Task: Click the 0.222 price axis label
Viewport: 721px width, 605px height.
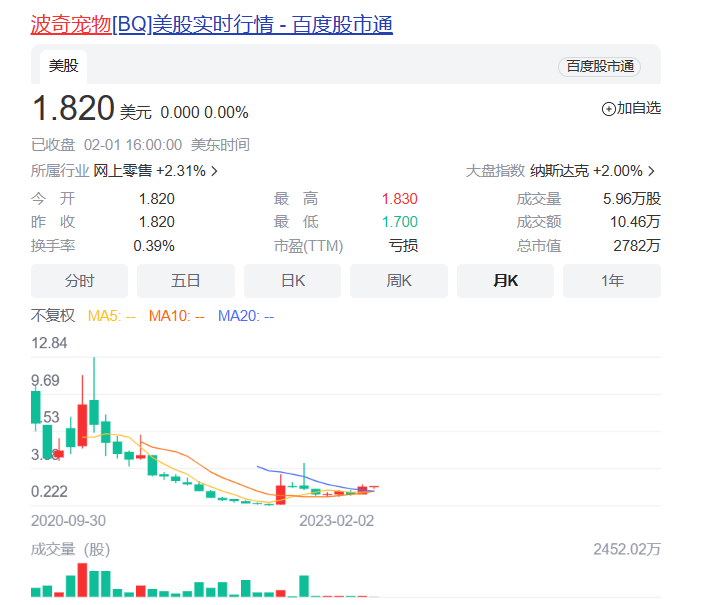Action: click(x=49, y=492)
